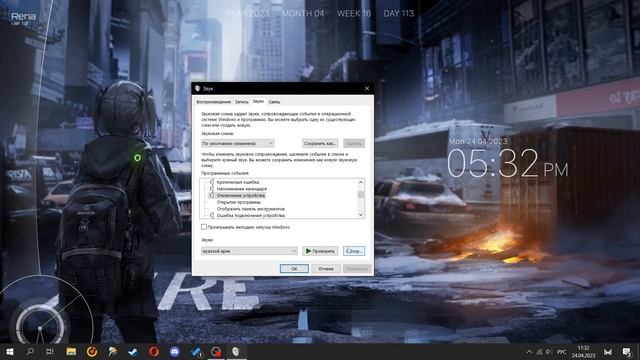Click the 05:32 PM desktop clock widget
The width and height of the screenshot is (640, 360).
(x=507, y=163)
